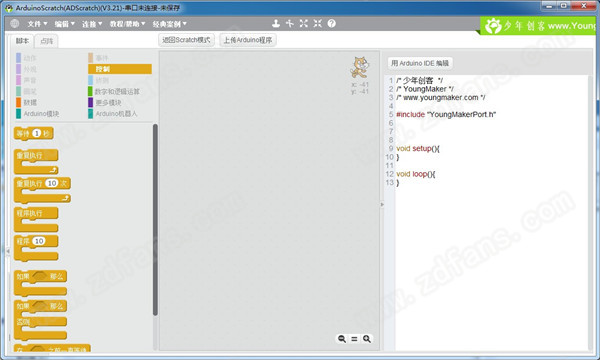Image resolution: width=600 pixels, height=360 pixels.
Task: Collapse the code panel with divider arrow
Action: [382, 205]
